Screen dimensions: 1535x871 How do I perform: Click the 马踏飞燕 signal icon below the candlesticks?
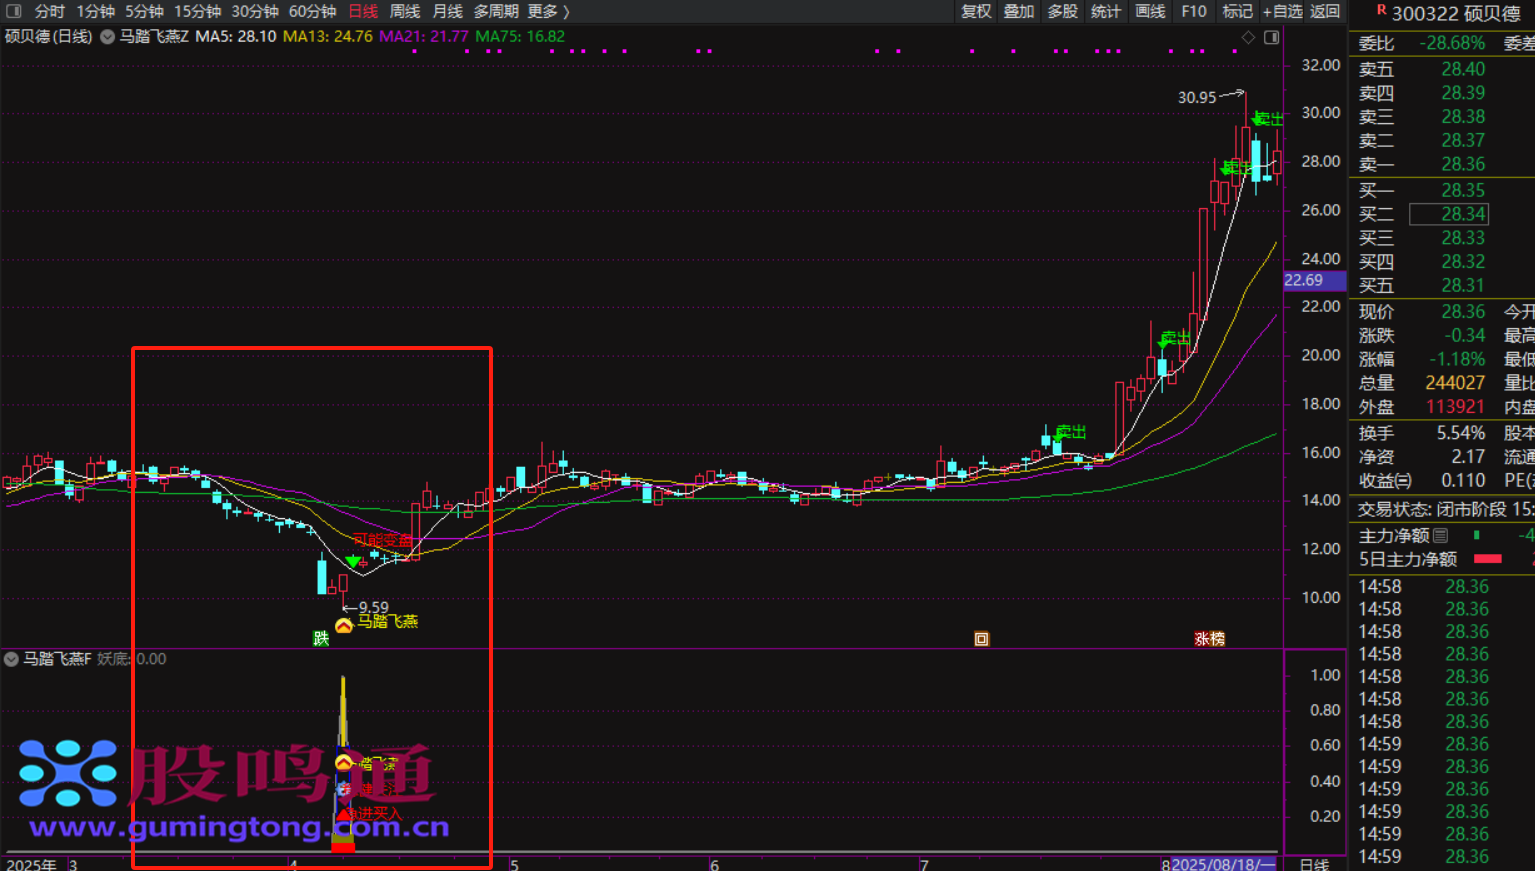click(344, 625)
